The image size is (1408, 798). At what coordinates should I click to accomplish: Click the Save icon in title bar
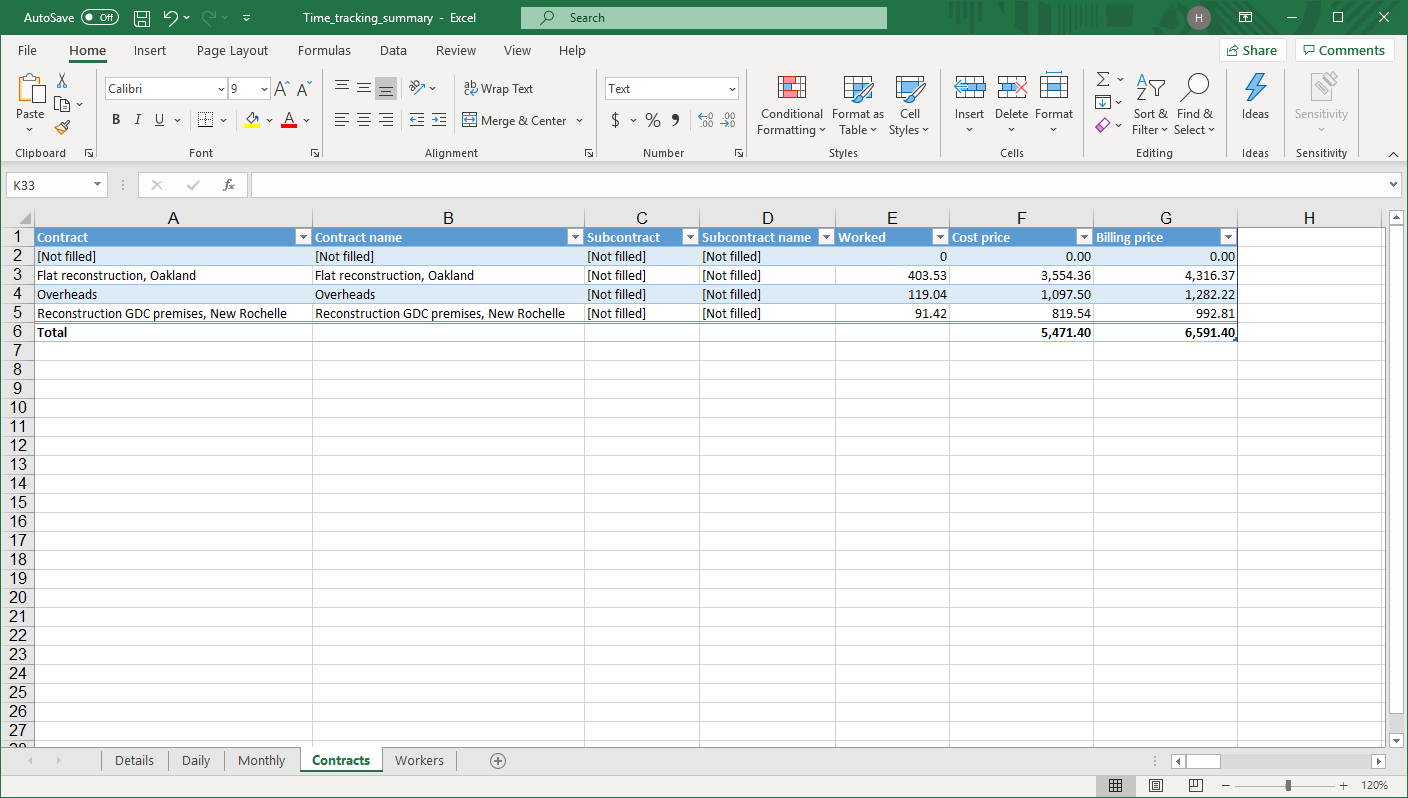[142, 18]
